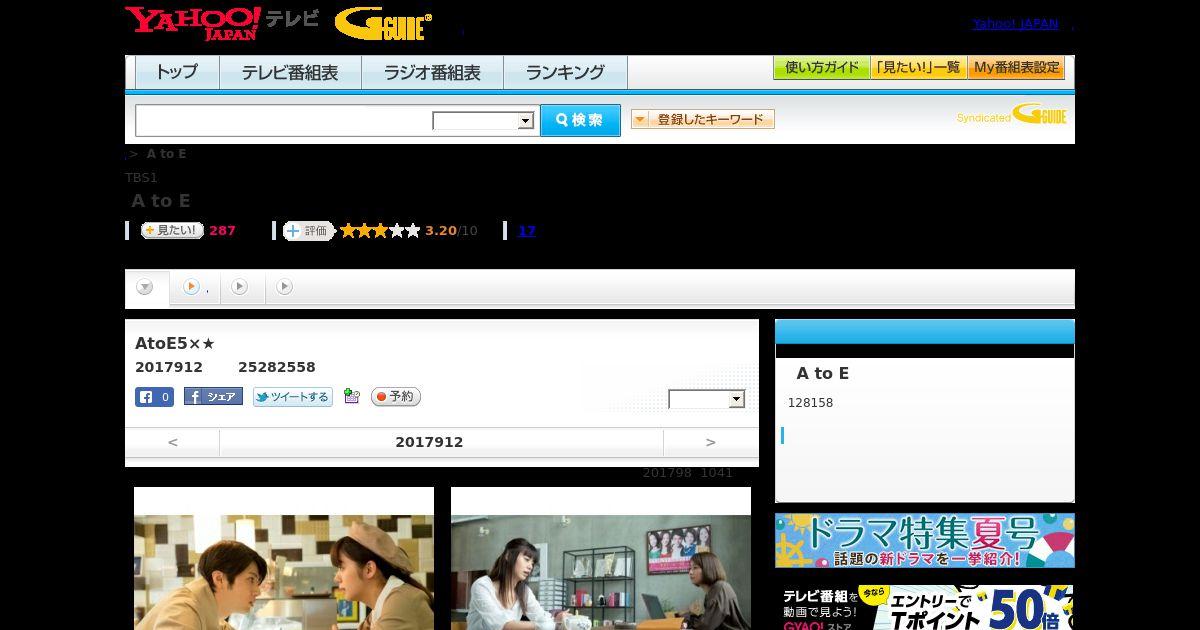Open the テレビ番組表 tab
This screenshot has width=1200, height=630.
pyautogui.click(x=290, y=72)
